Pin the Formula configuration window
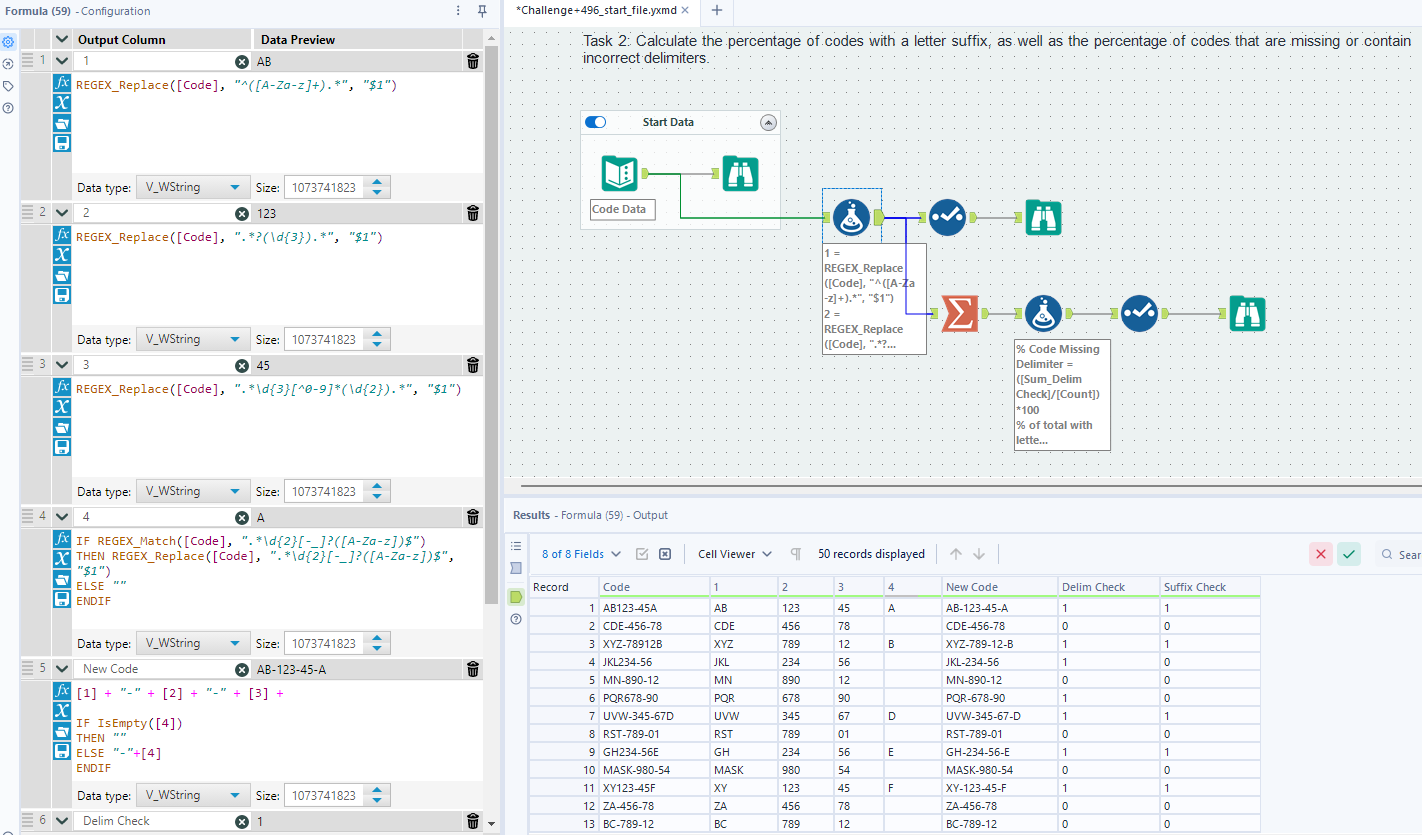This screenshot has width=1422, height=835. [481, 11]
